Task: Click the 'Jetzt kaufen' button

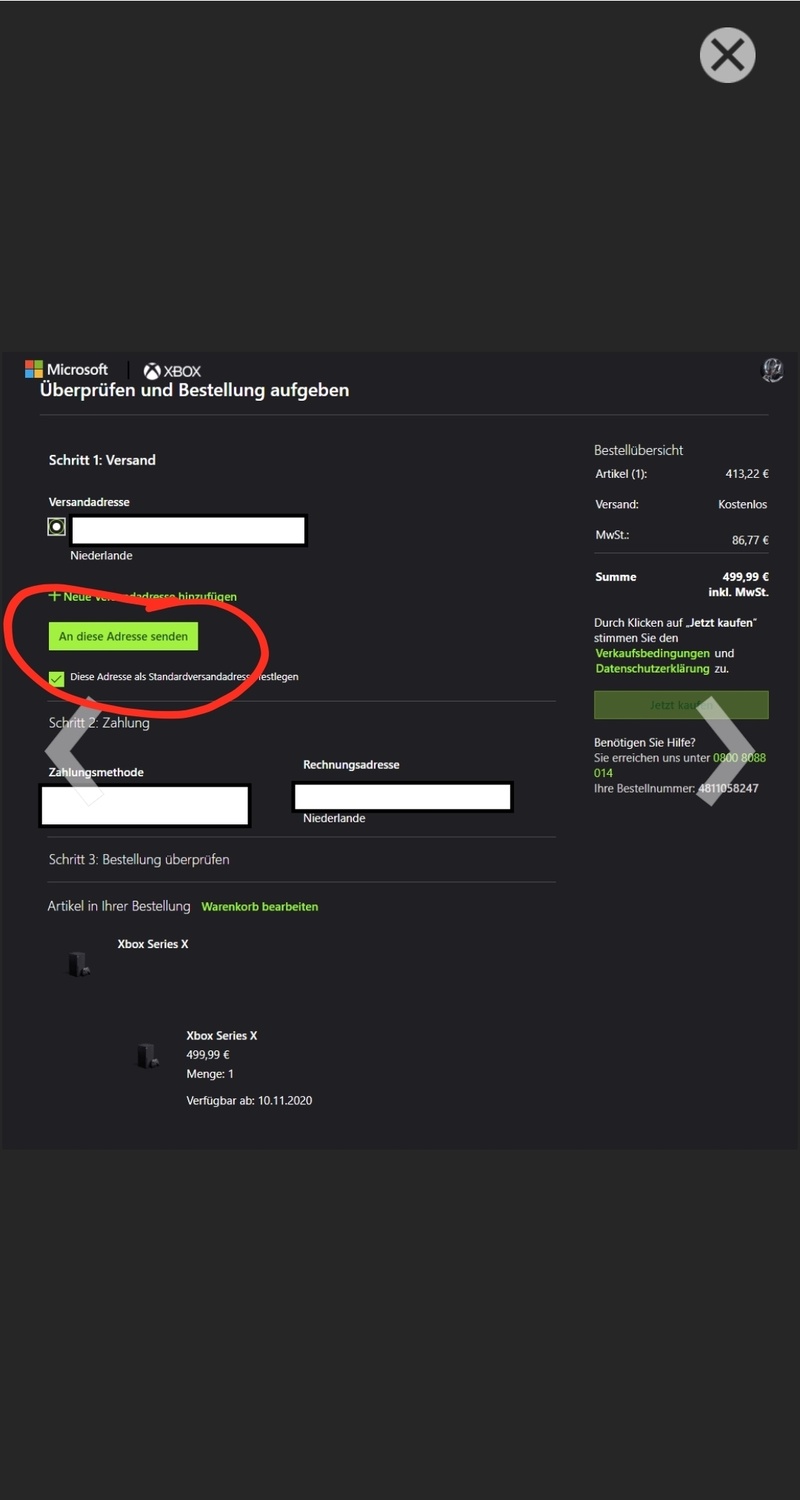Action: (x=681, y=705)
